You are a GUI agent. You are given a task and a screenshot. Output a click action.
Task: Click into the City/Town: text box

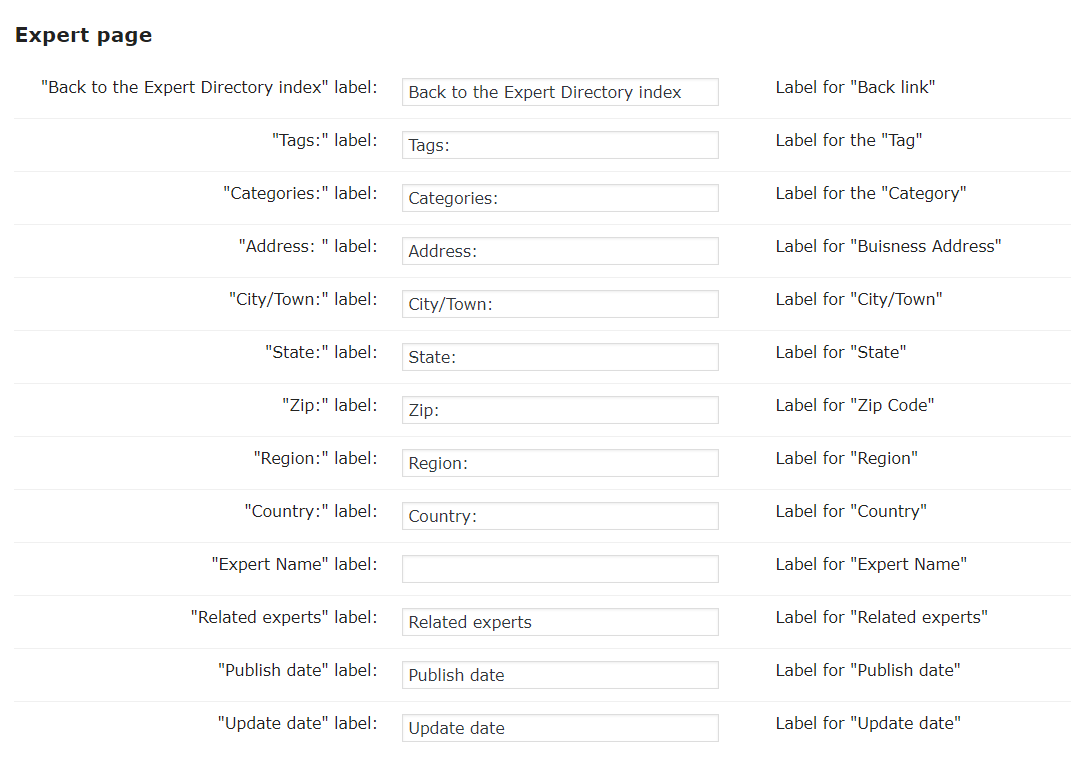click(x=560, y=304)
